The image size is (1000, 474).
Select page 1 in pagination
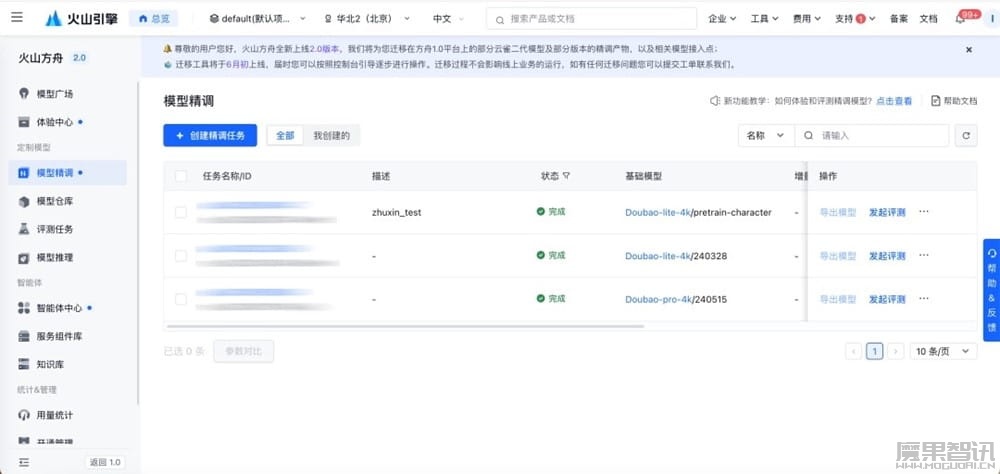tap(874, 351)
